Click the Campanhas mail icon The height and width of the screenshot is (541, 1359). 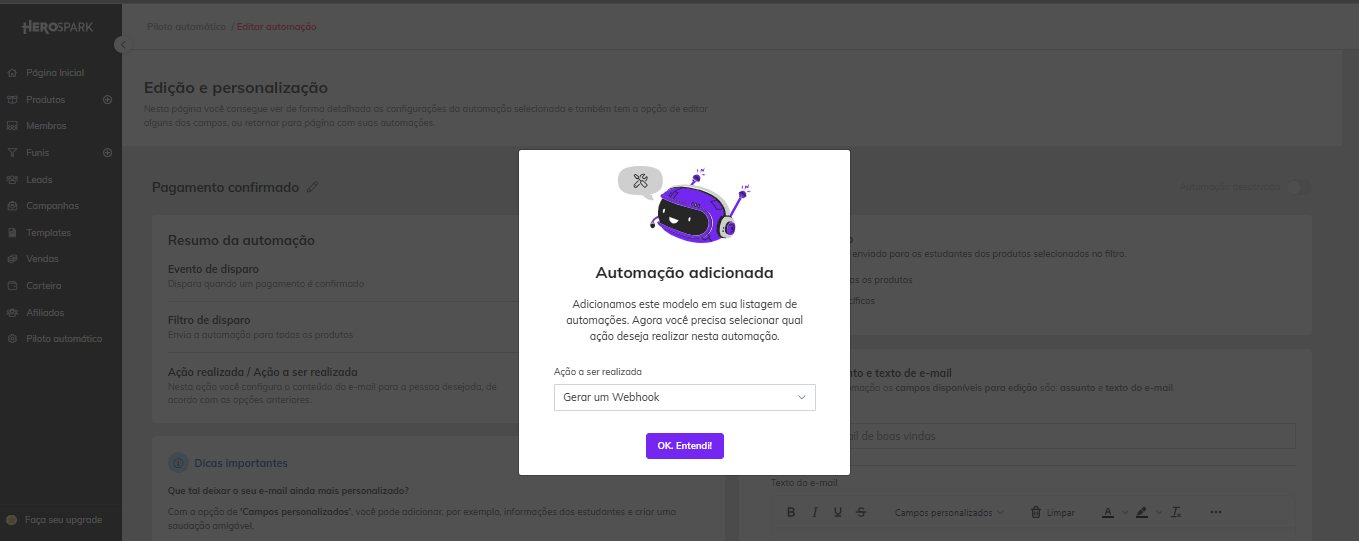point(12,206)
